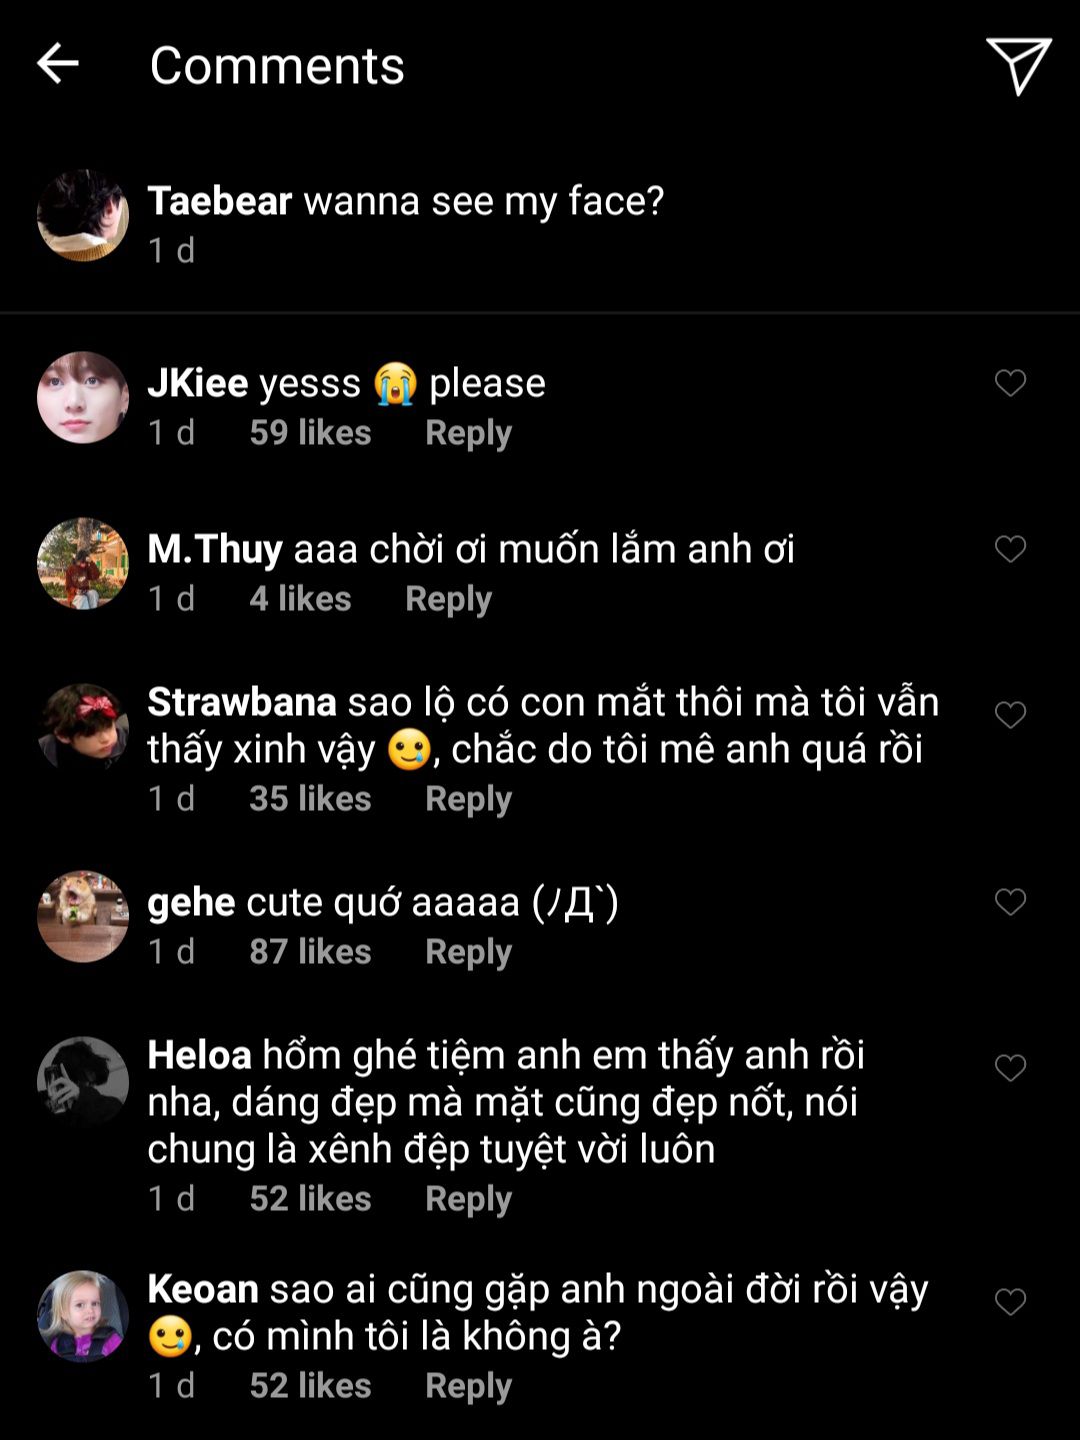Like JKiee's comment with the heart
Image resolution: width=1080 pixels, height=1440 pixels.
[1010, 383]
